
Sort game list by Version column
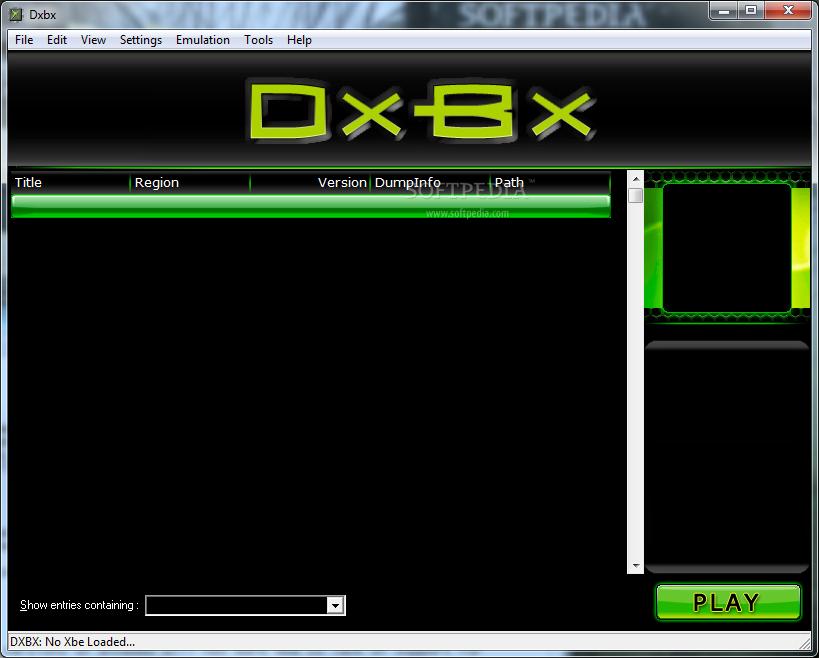pyautogui.click(x=342, y=182)
